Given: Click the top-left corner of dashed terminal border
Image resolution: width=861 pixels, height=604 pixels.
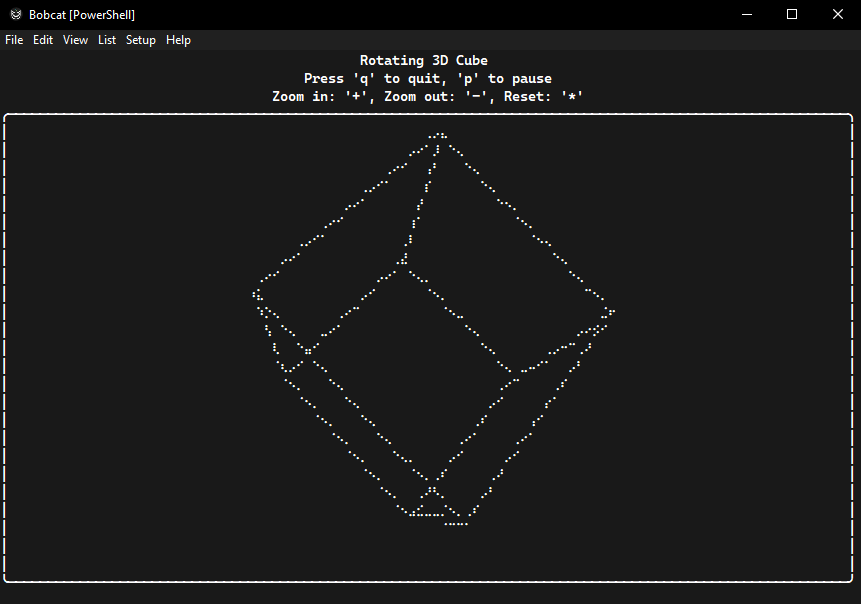Looking at the screenshot, I should coord(7,117).
